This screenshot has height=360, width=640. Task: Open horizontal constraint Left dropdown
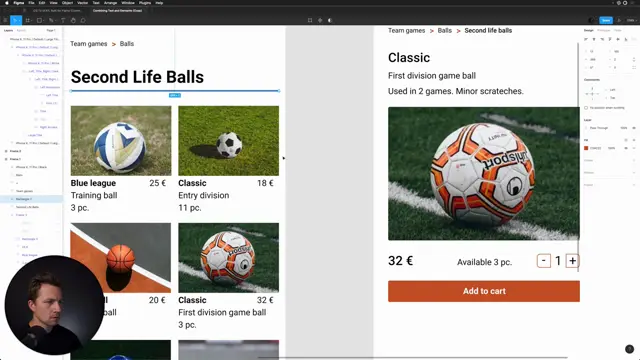[613, 90]
